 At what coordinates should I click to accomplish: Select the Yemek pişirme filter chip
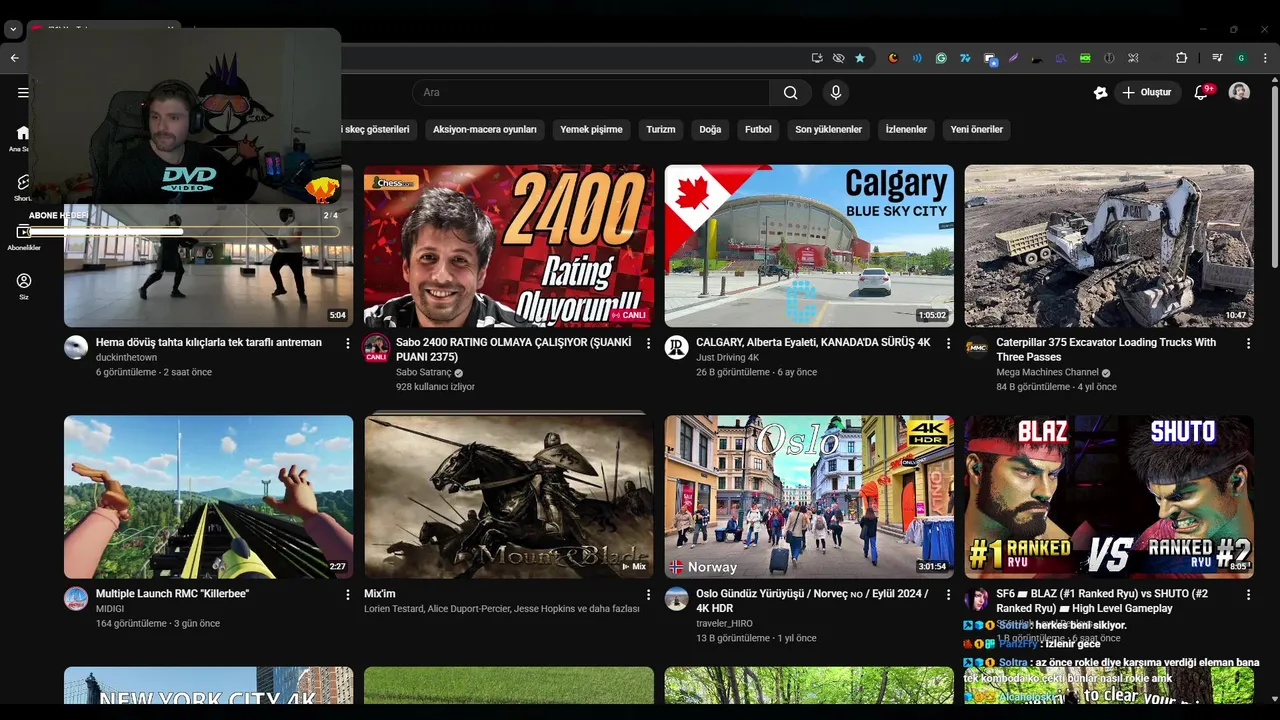tap(591, 129)
